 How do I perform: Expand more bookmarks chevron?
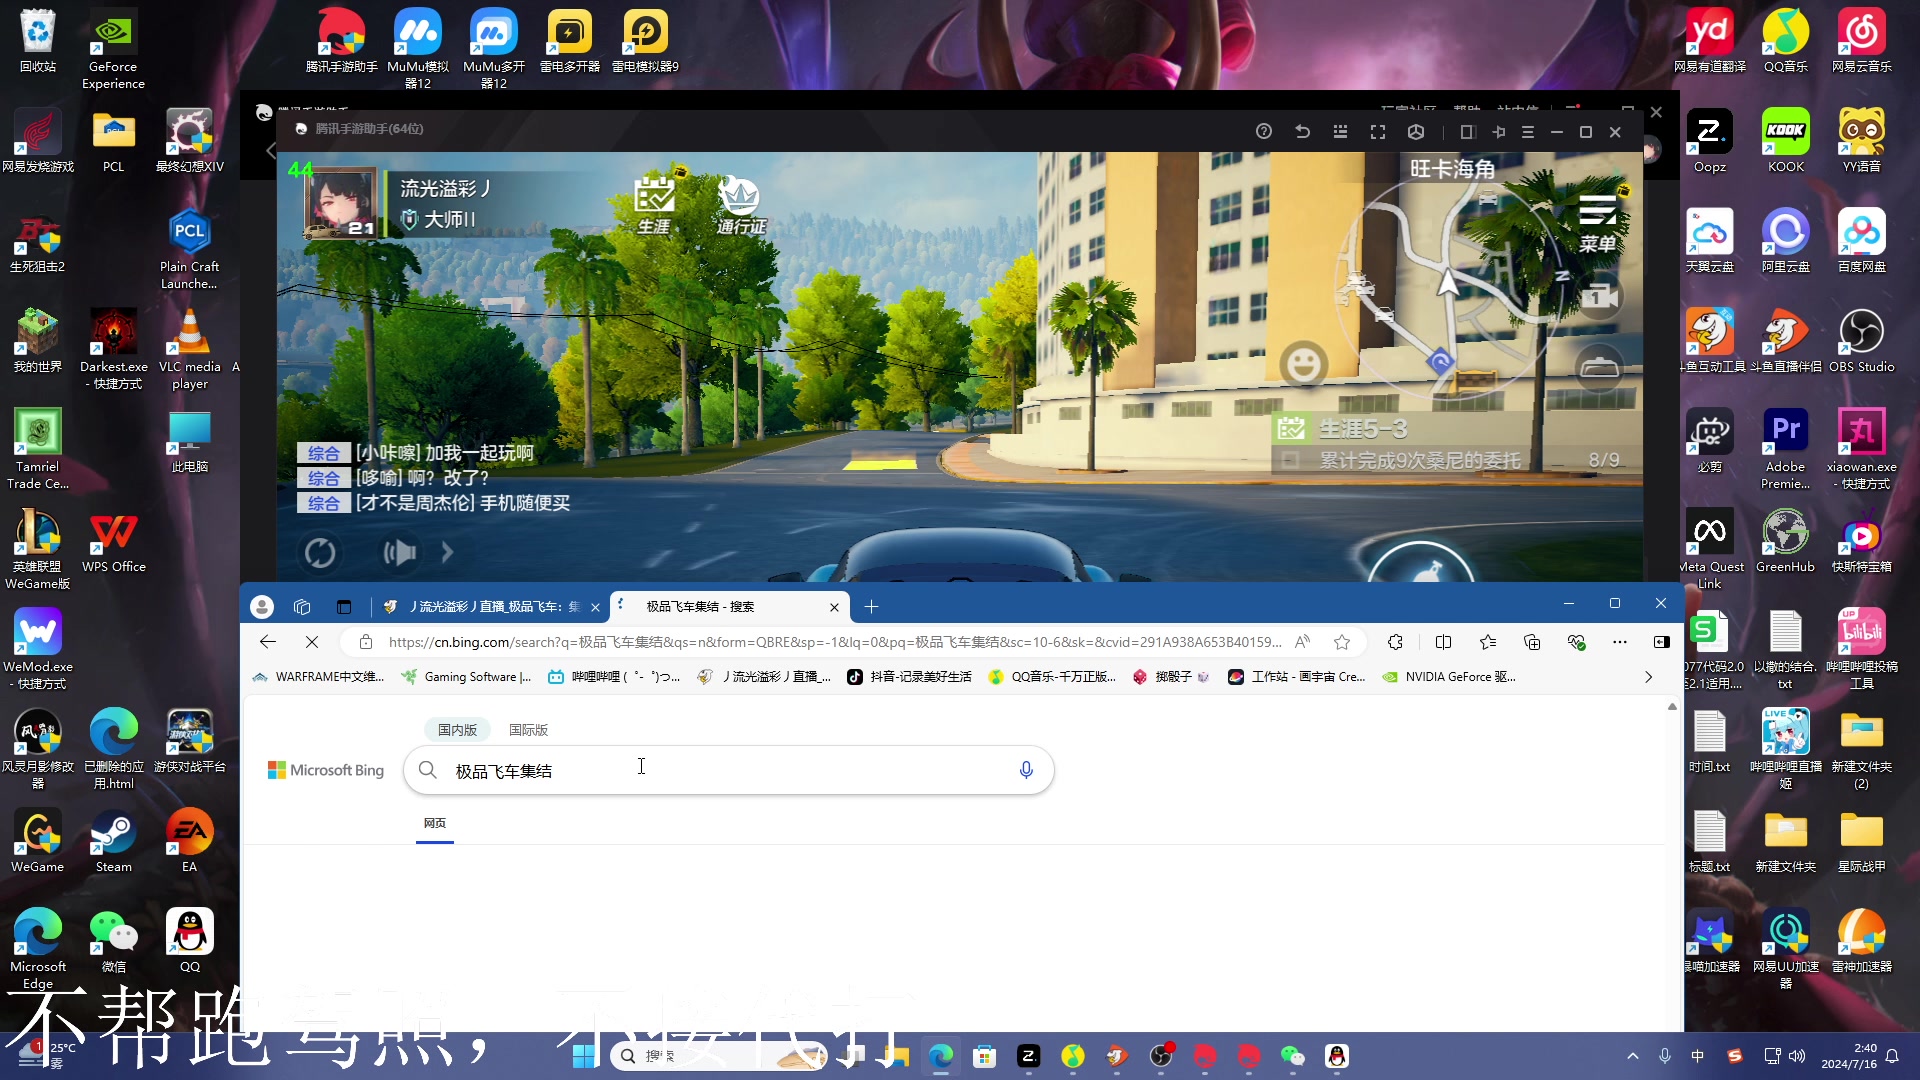(x=1648, y=677)
